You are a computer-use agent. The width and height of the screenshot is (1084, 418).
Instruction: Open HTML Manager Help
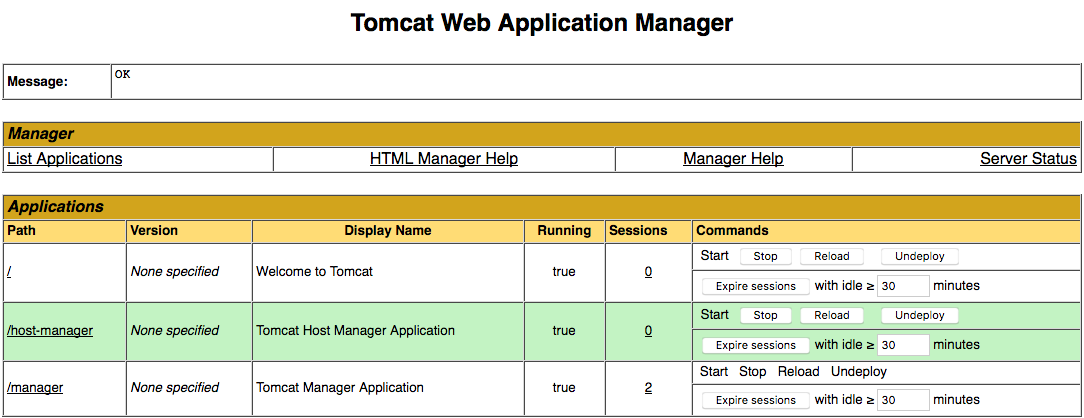point(444,159)
